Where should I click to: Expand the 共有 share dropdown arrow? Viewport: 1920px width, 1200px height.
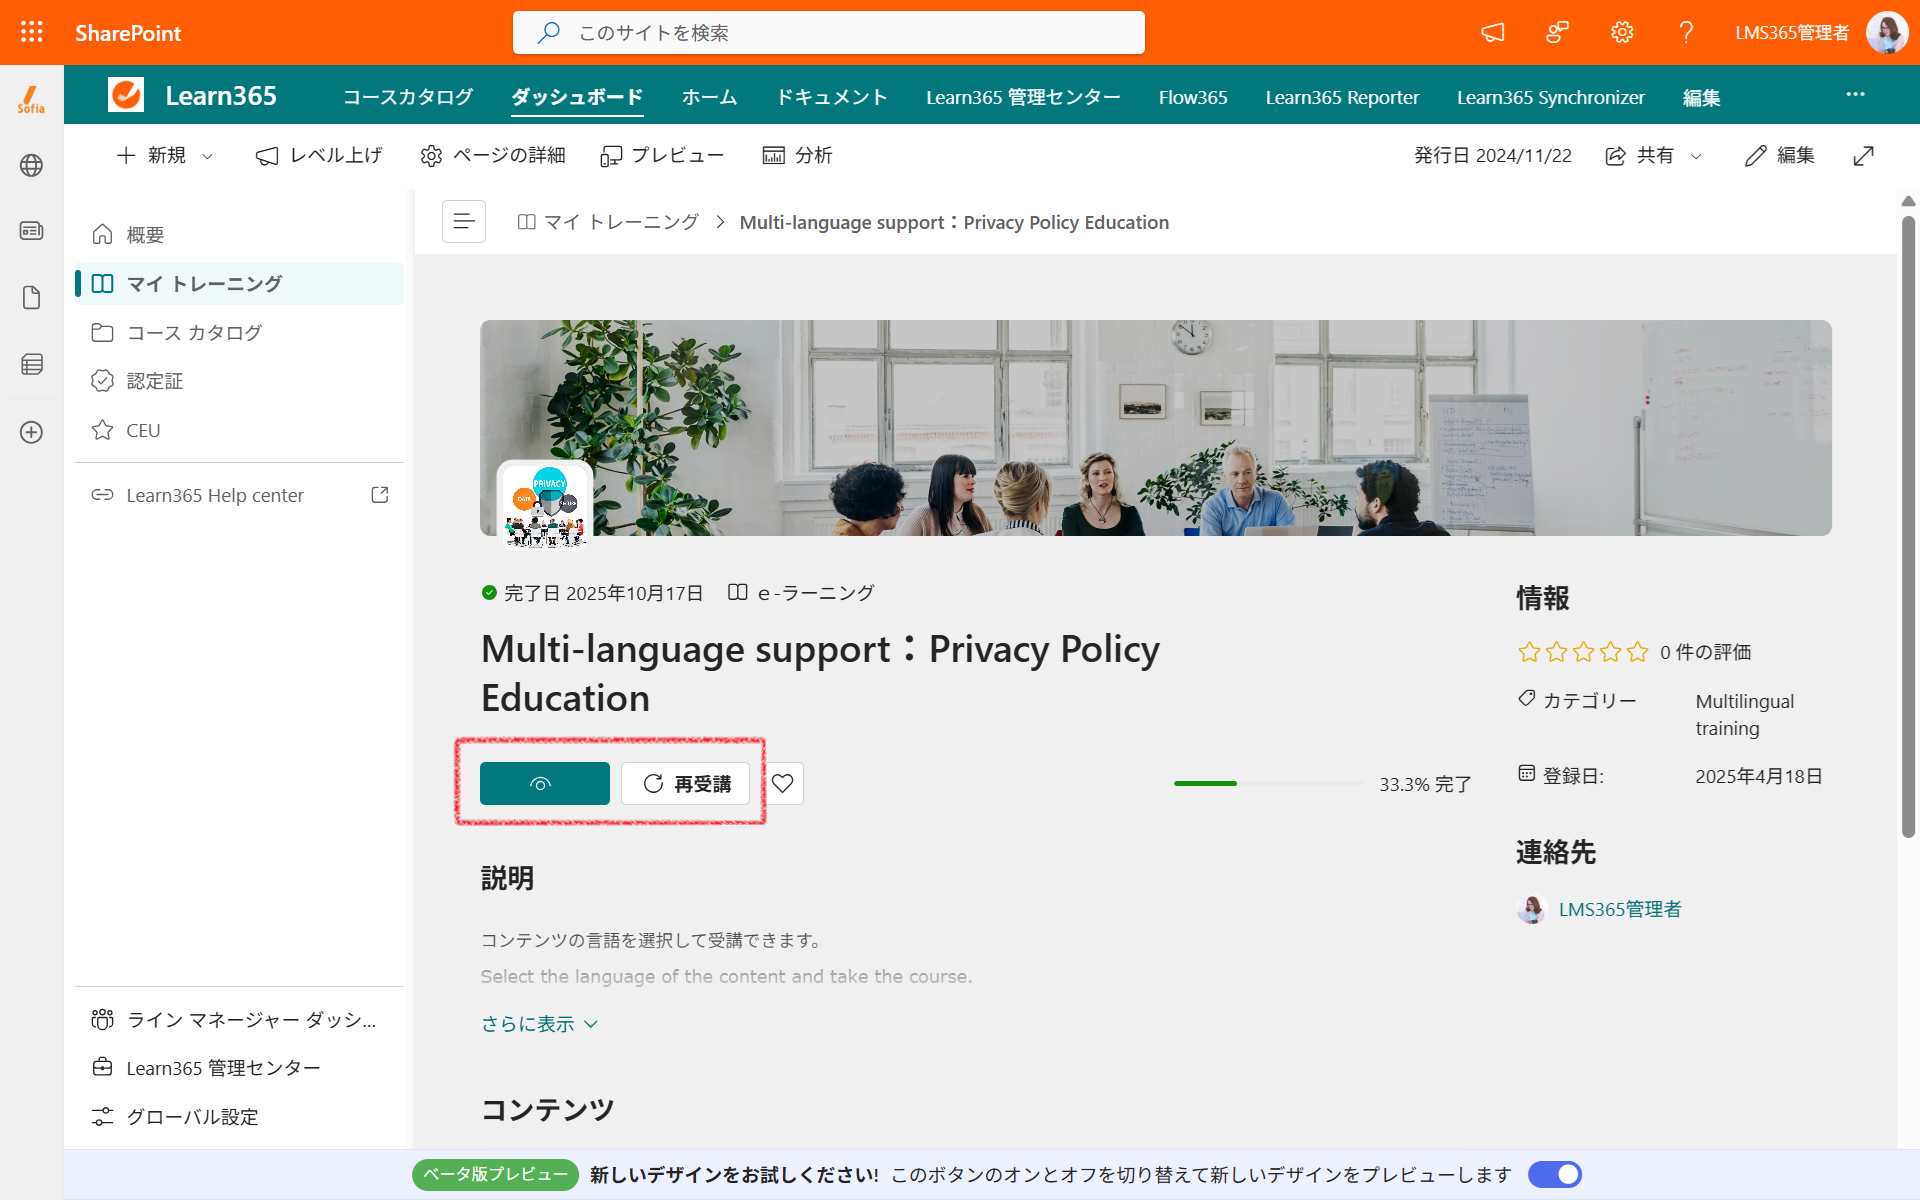[1696, 156]
